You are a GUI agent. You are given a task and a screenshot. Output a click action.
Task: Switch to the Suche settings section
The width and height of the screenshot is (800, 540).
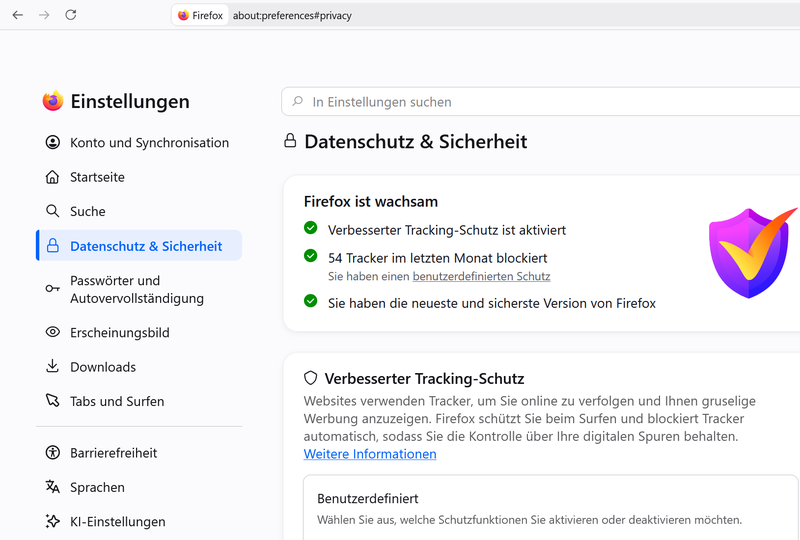point(139,211)
